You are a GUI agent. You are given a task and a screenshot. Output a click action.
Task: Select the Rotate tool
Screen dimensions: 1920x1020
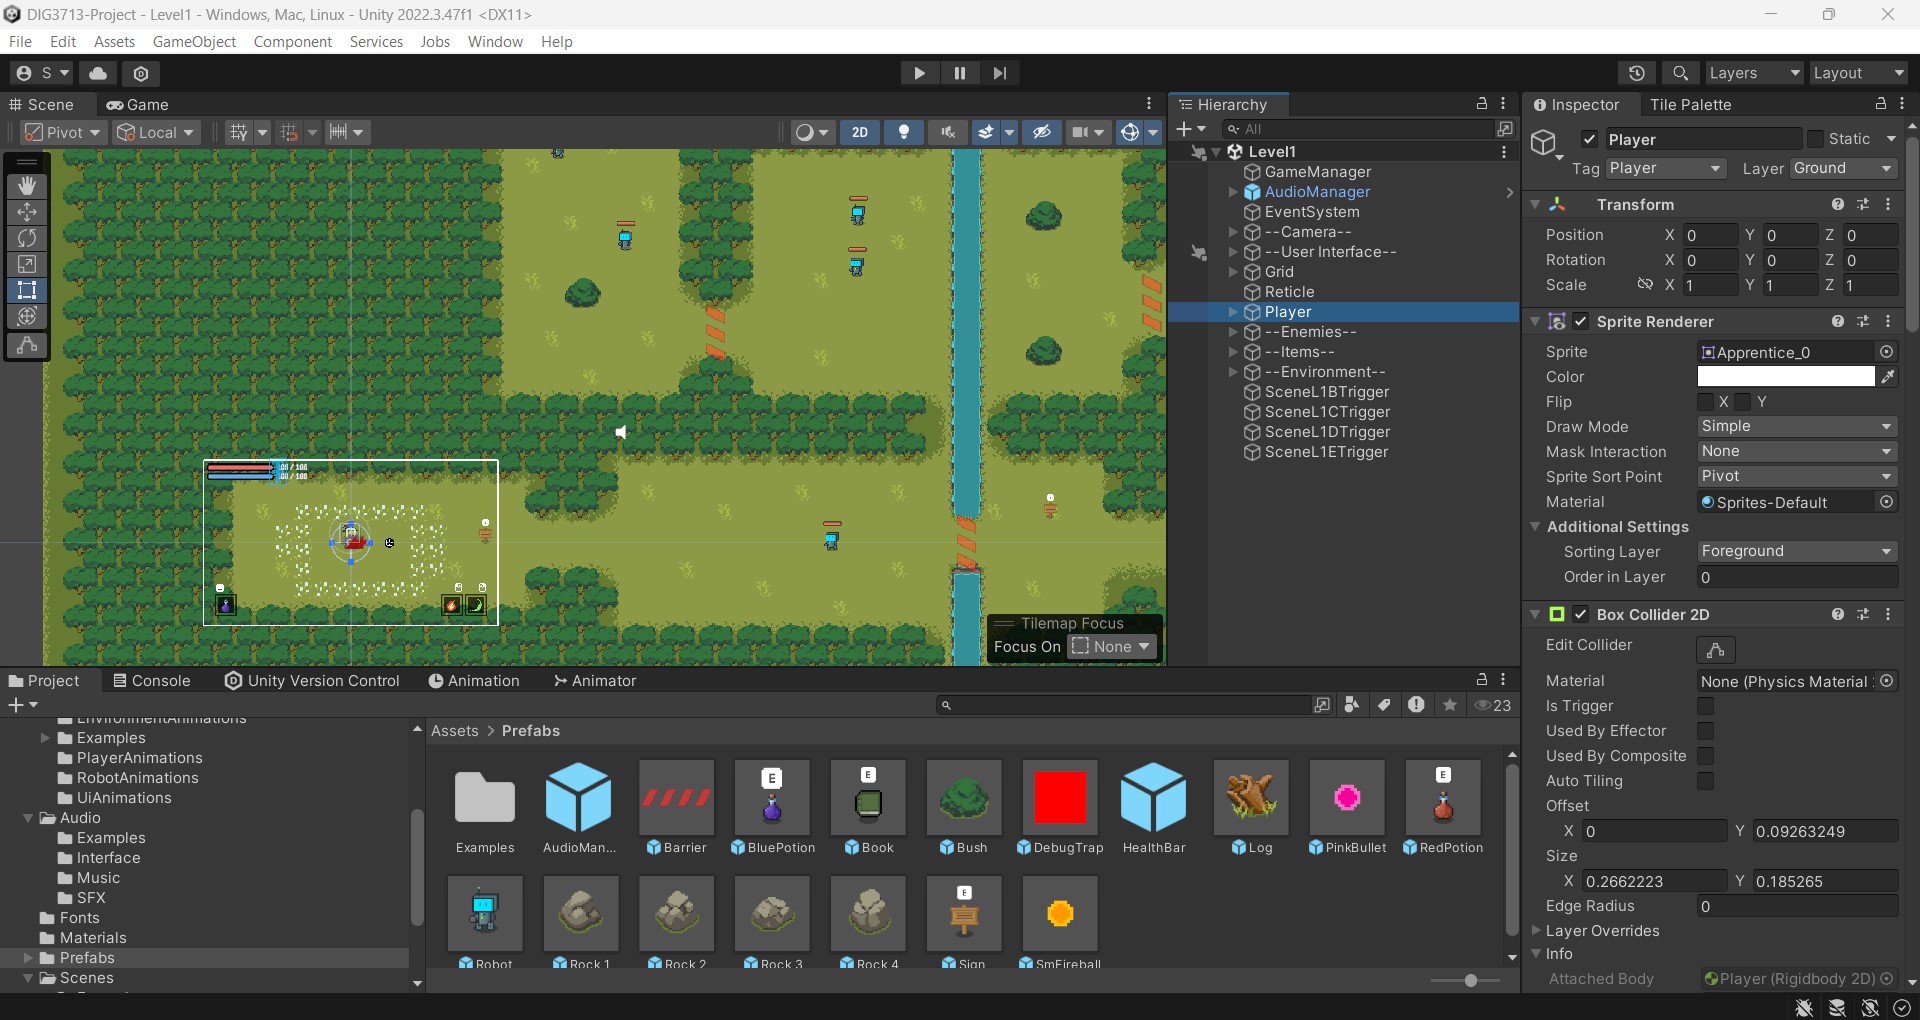click(x=27, y=238)
